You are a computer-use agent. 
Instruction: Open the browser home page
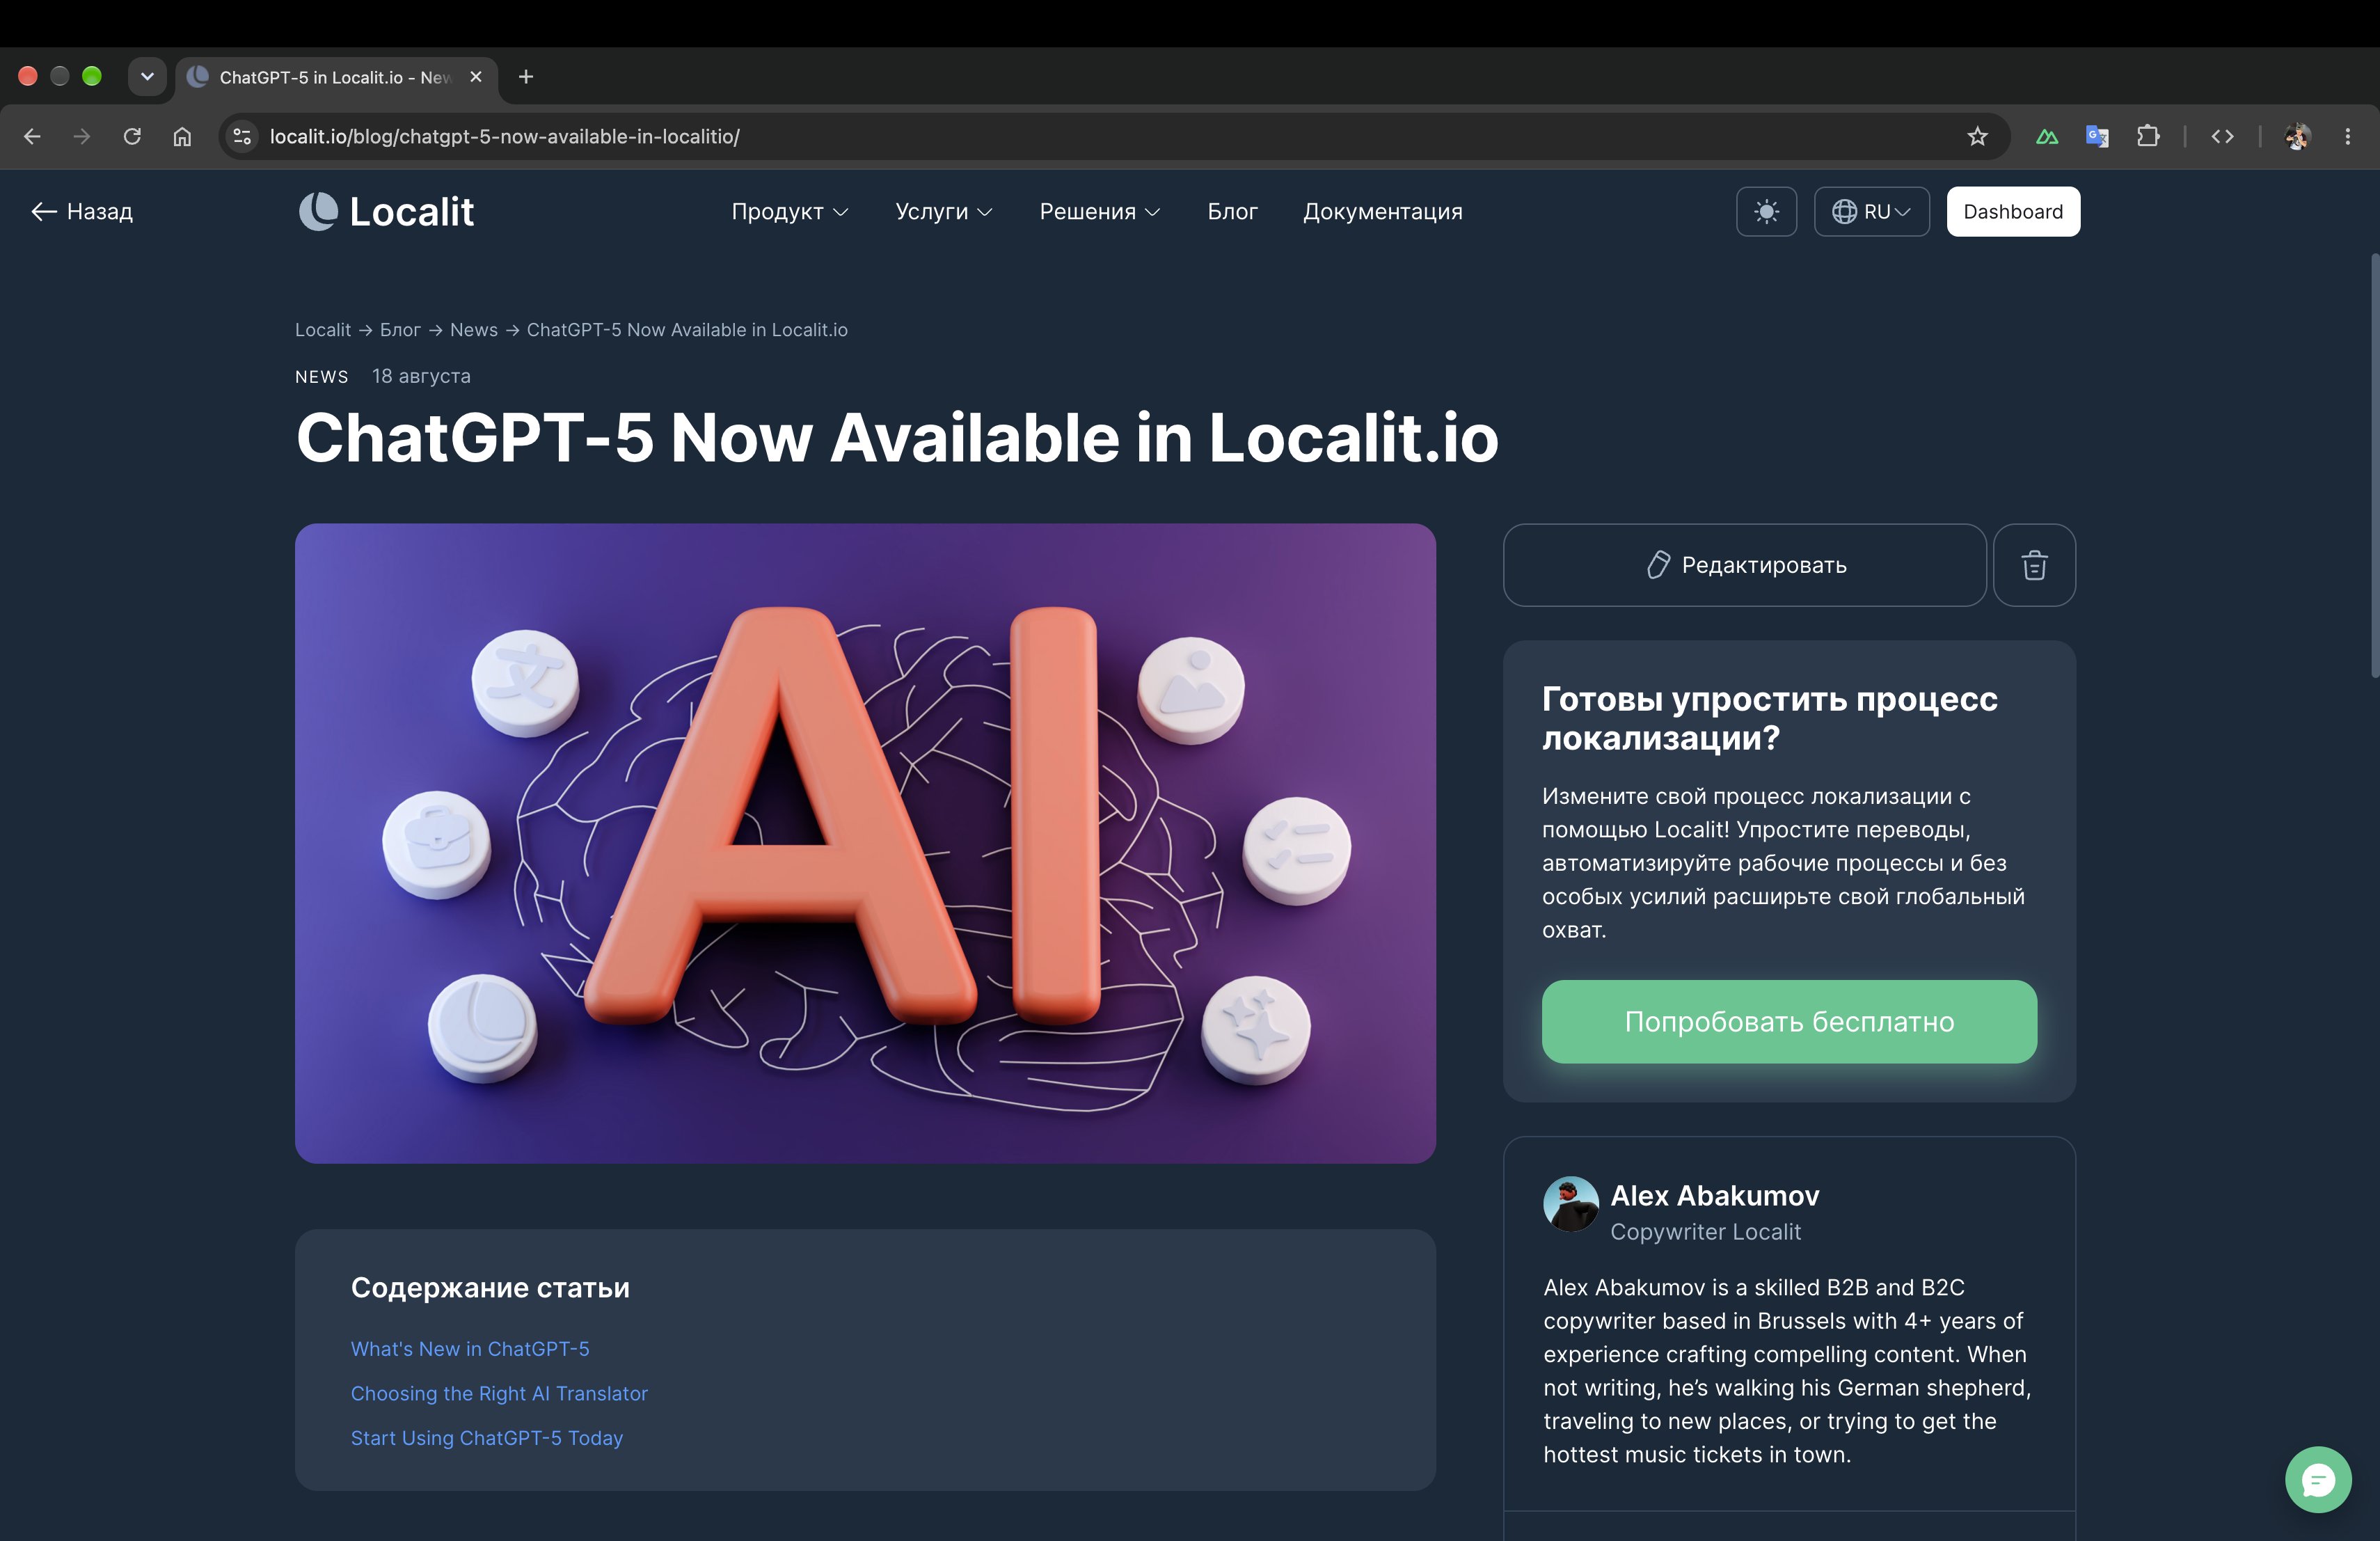(x=182, y=136)
